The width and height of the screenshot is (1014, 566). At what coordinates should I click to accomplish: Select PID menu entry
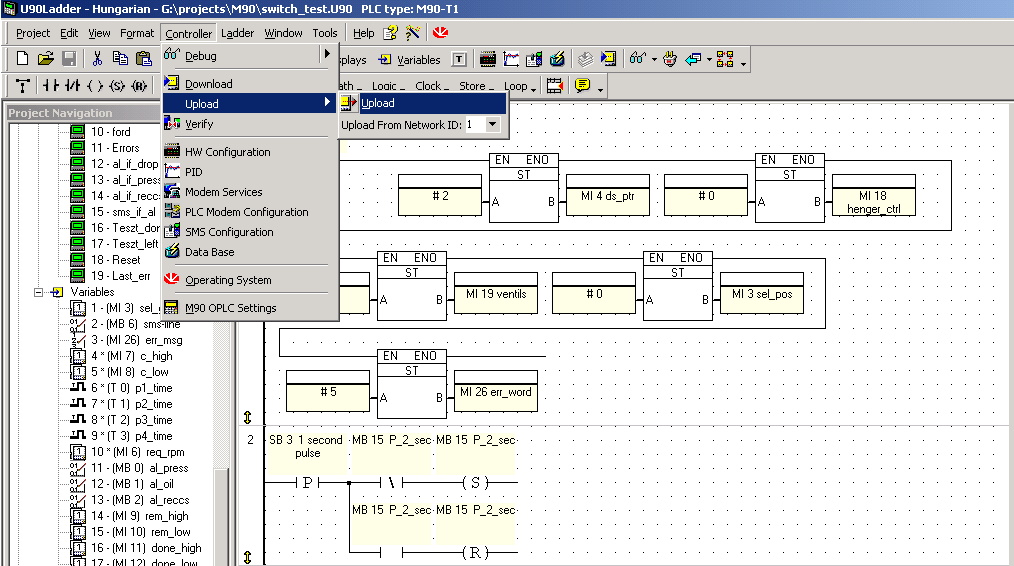tap(249, 171)
